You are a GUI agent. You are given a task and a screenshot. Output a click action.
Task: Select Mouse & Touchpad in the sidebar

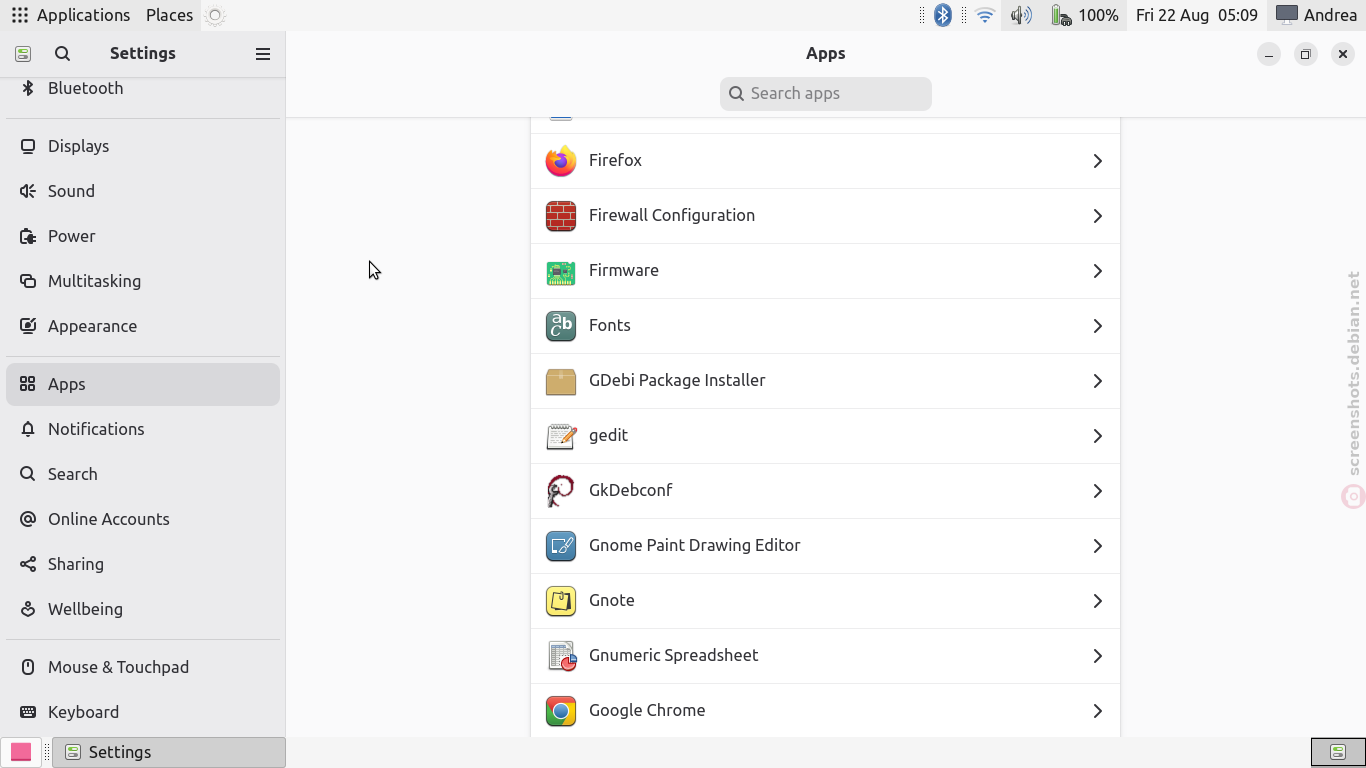143,667
